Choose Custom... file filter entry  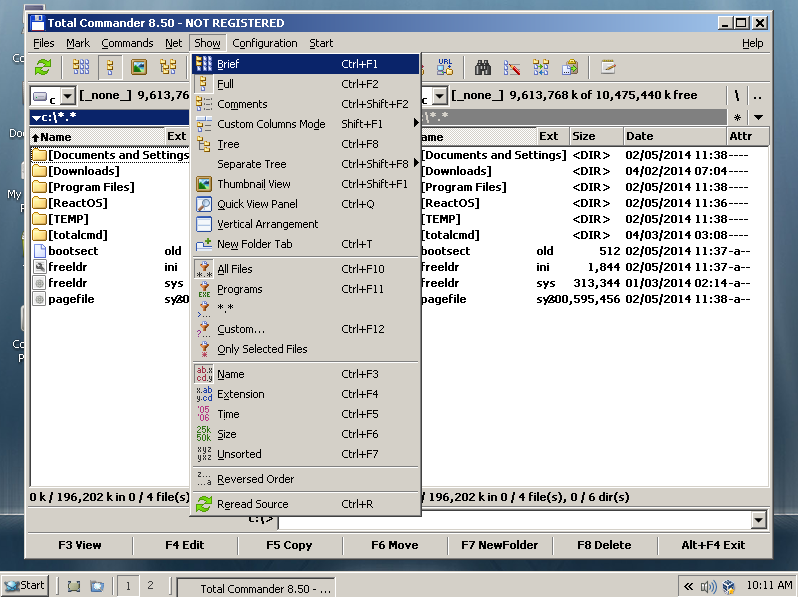coord(306,329)
